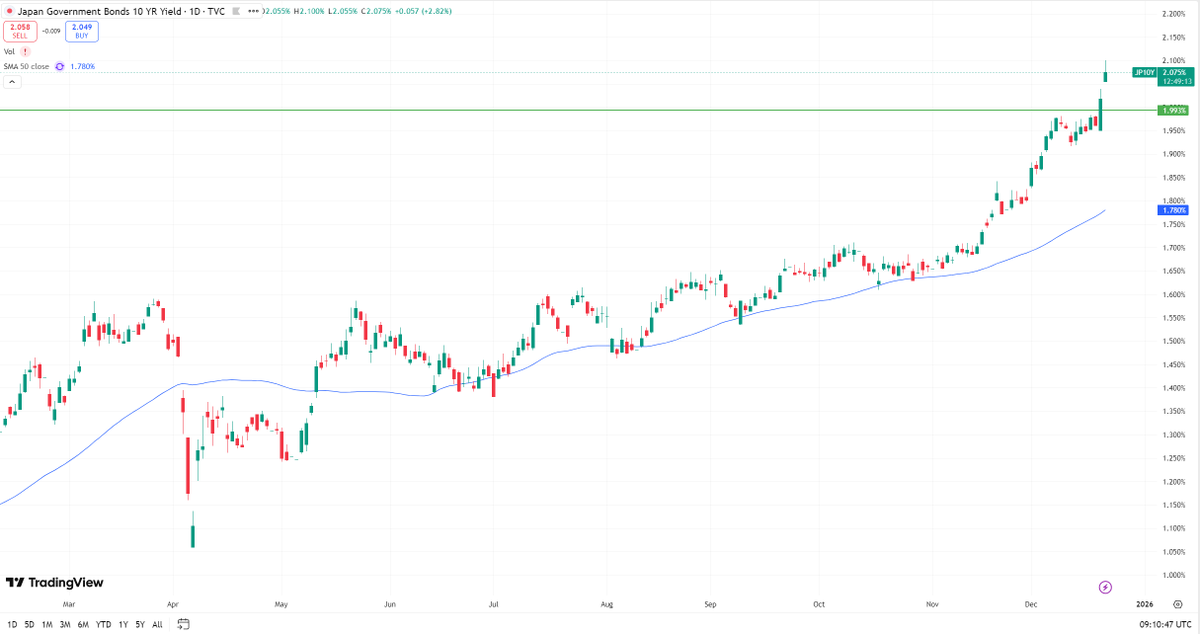Click the 2.200% price axis label

pyautogui.click(x=1172, y=14)
